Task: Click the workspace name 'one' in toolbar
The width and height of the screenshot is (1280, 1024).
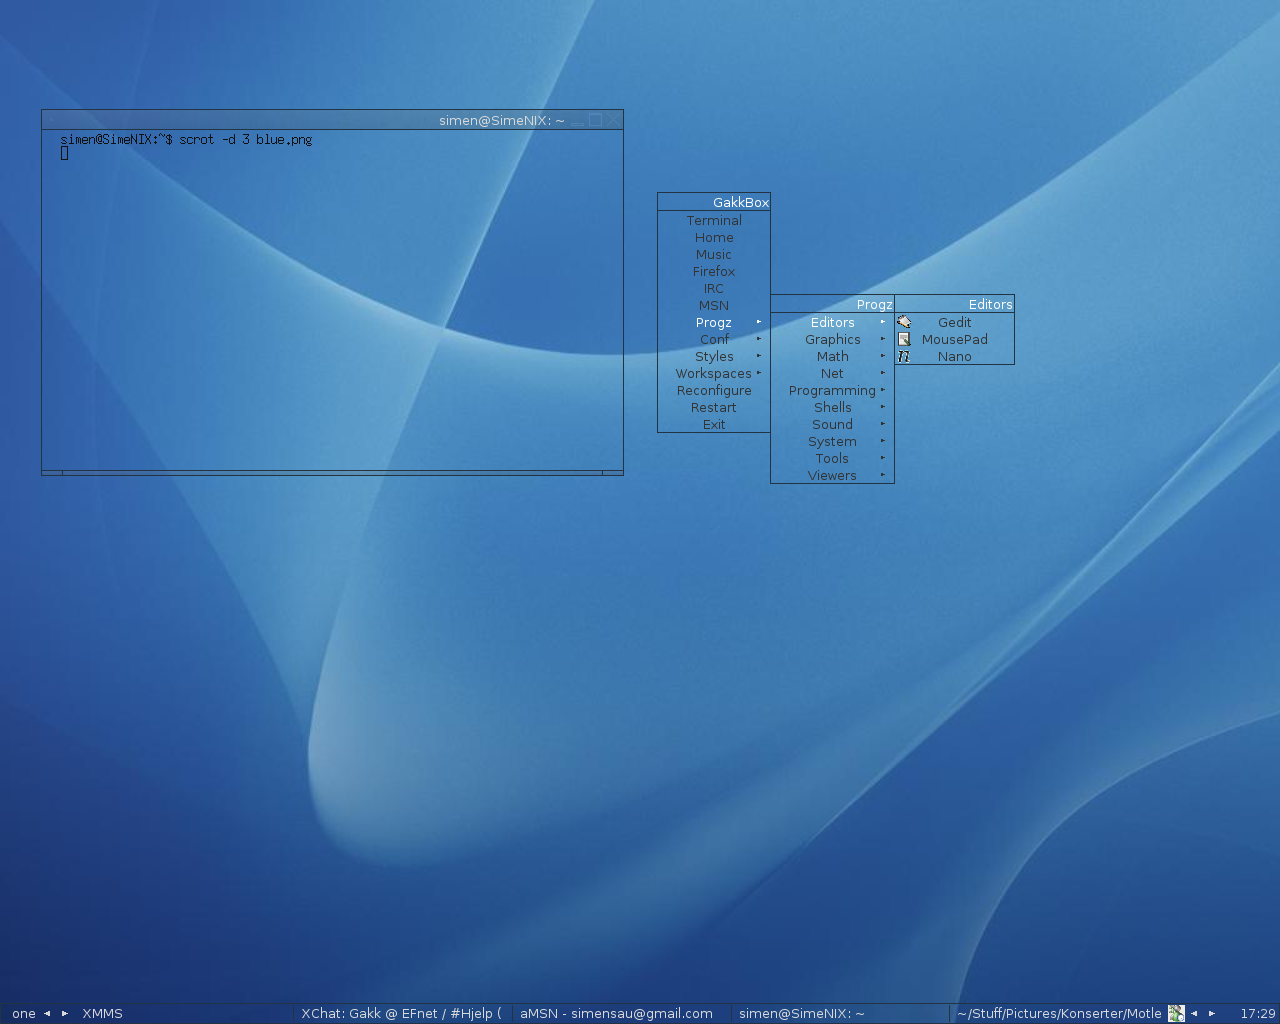Action: click(x=24, y=1013)
